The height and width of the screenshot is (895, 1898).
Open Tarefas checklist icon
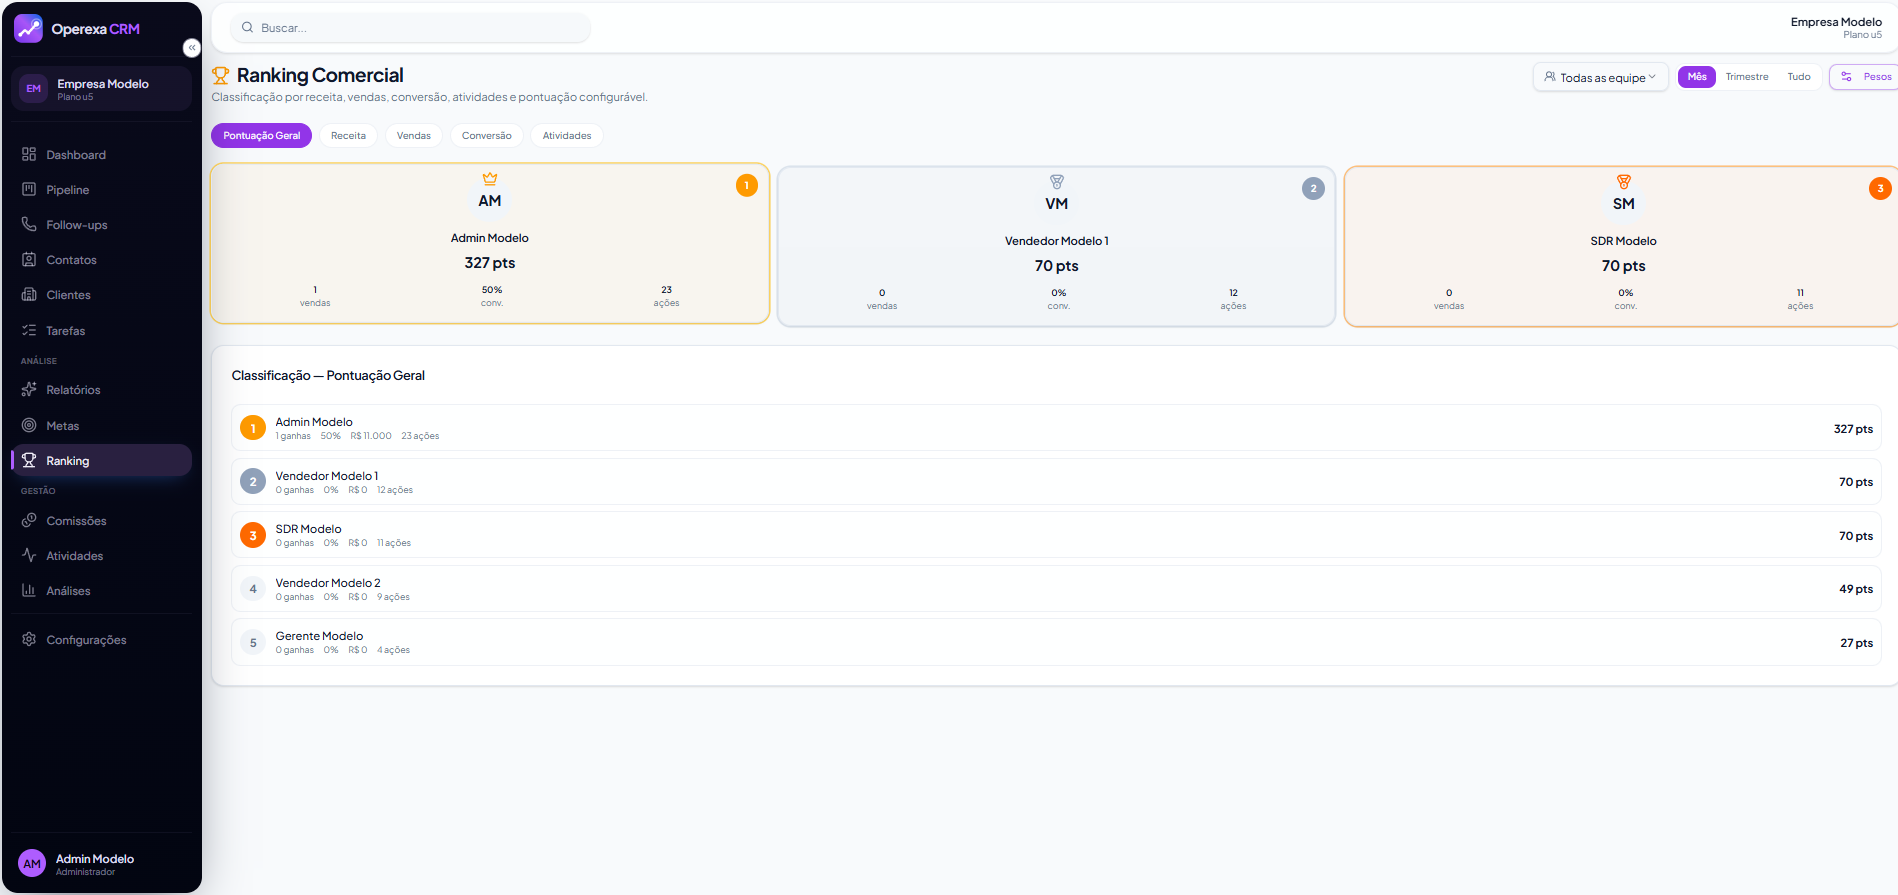[x=29, y=330]
